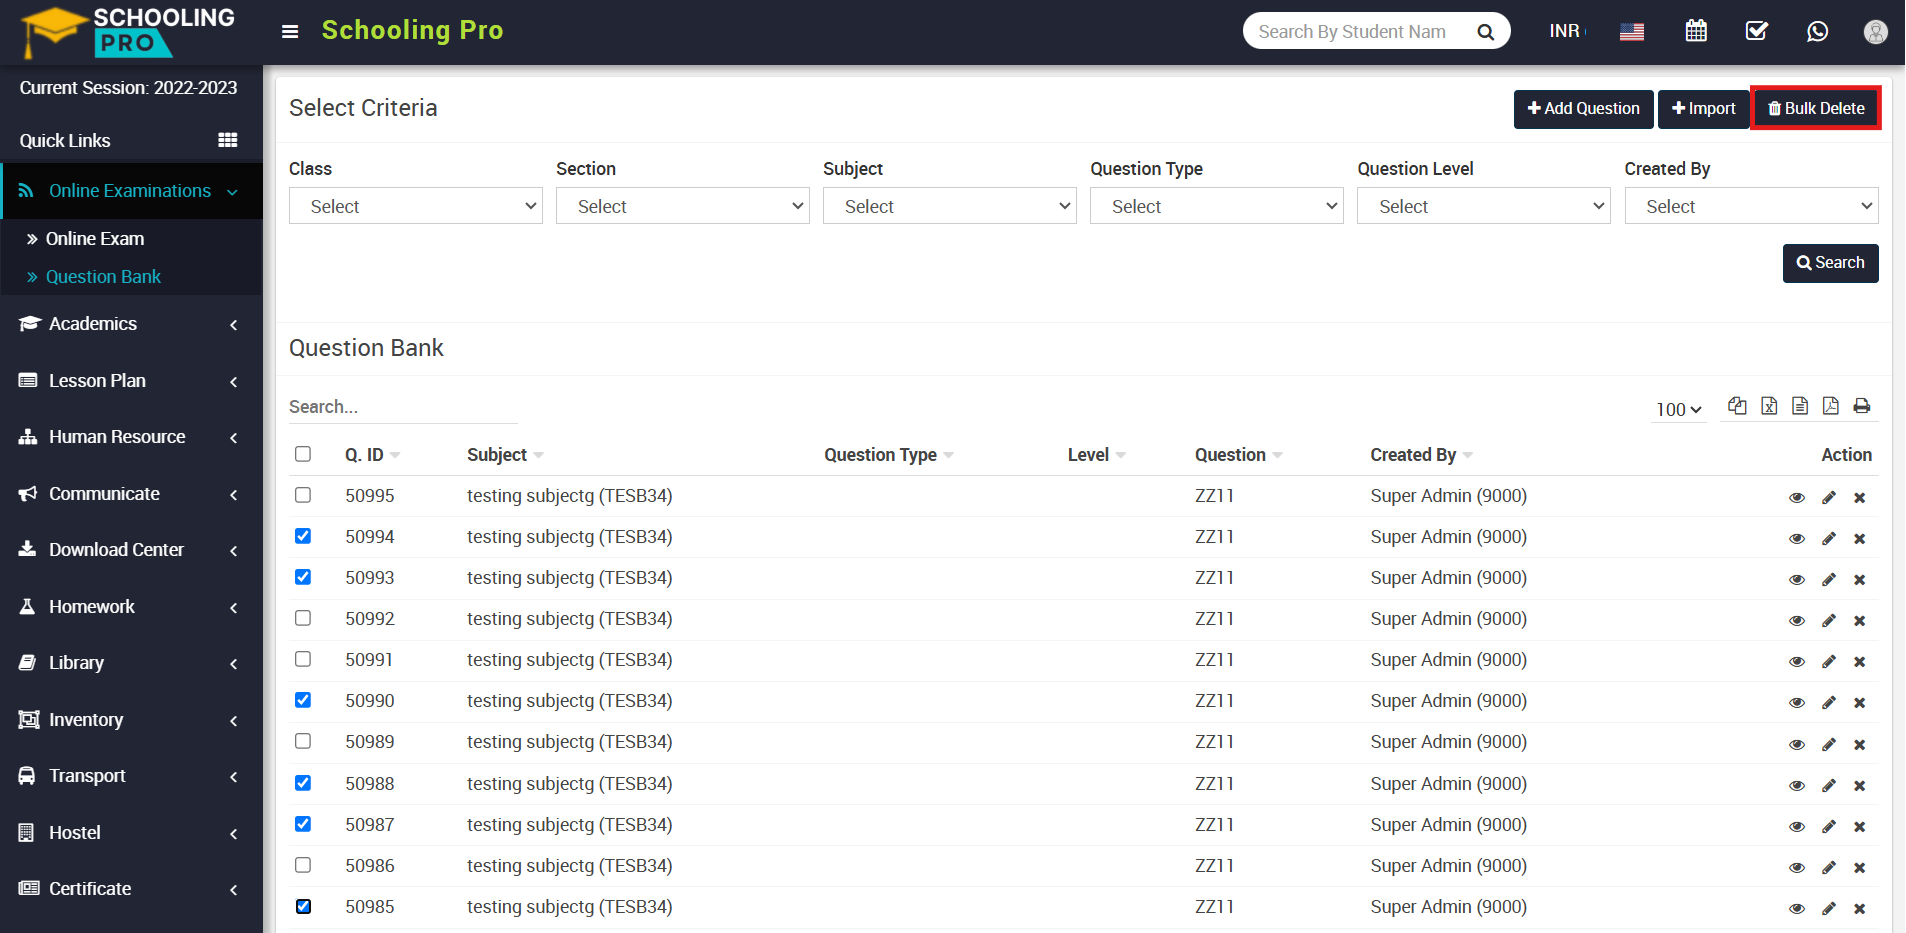Toggle the hamburger sidebar menu
The width and height of the screenshot is (1906, 933).
tap(290, 31)
